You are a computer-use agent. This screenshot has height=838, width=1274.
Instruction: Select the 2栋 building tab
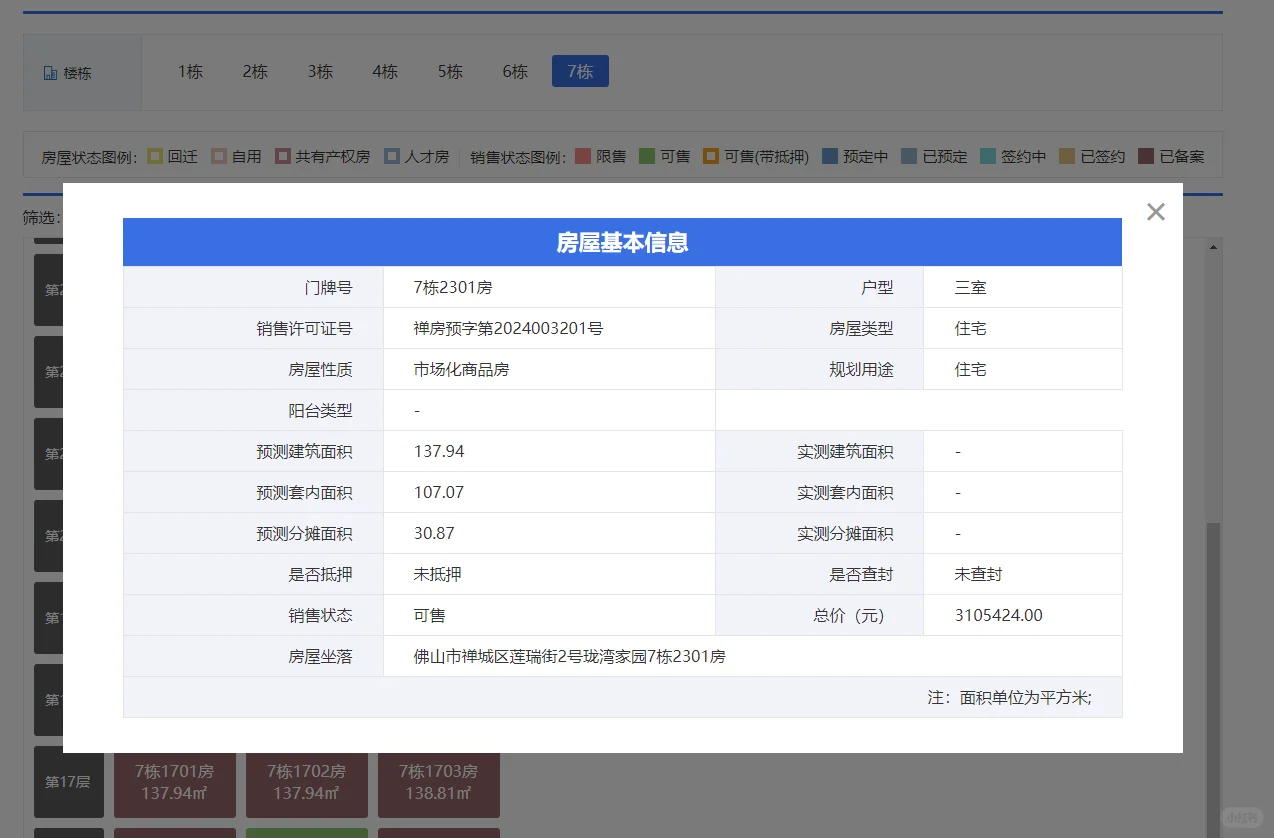click(255, 72)
